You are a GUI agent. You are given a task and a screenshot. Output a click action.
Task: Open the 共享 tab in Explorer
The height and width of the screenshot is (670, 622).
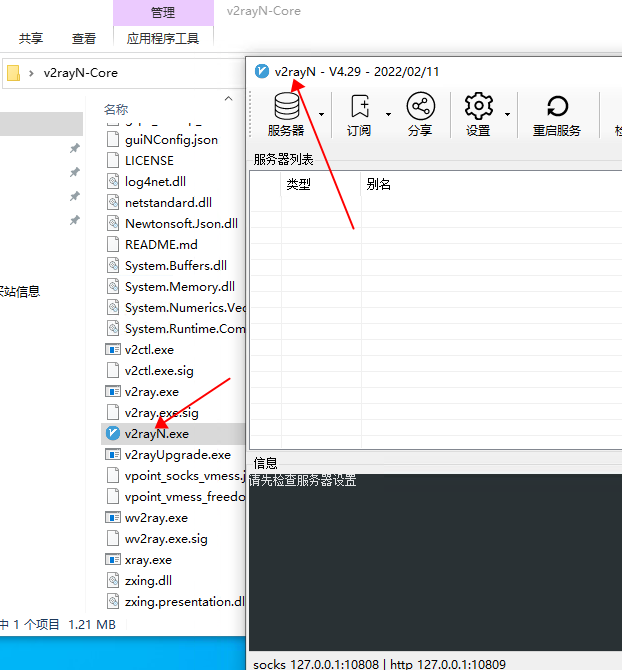(x=31, y=38)
